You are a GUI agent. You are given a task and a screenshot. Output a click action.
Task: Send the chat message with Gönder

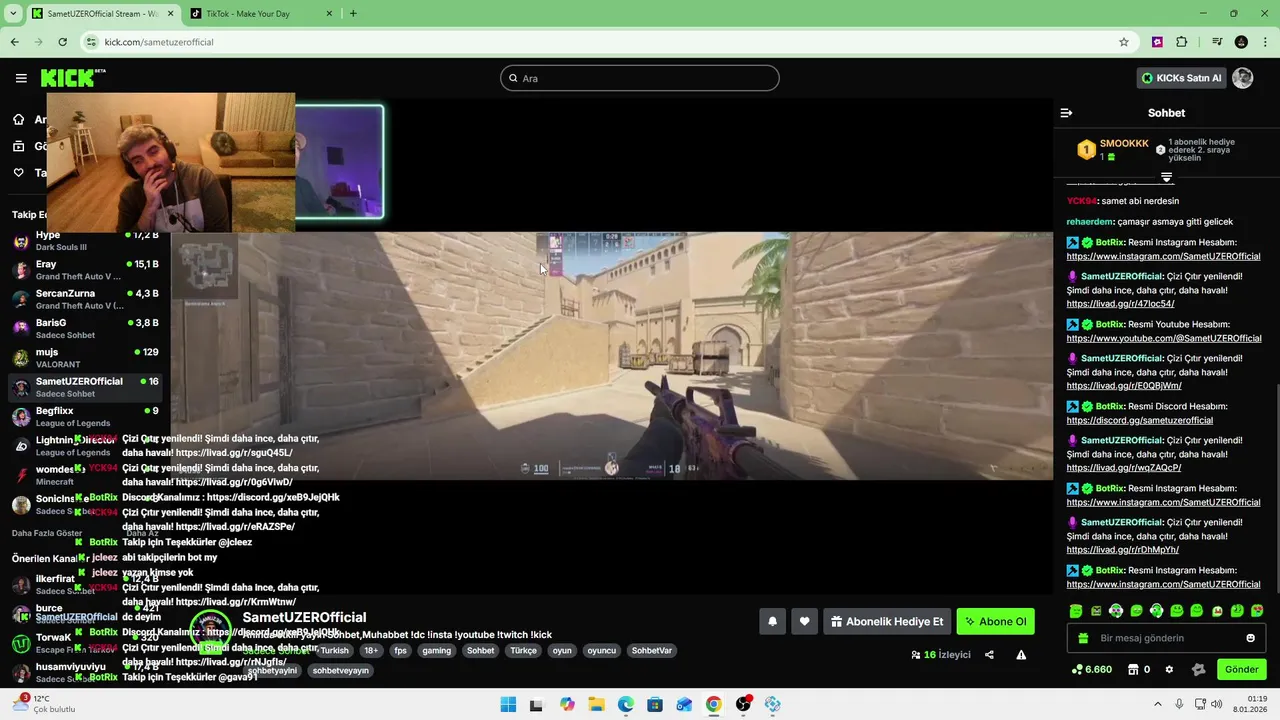[x=1241, y=669]
